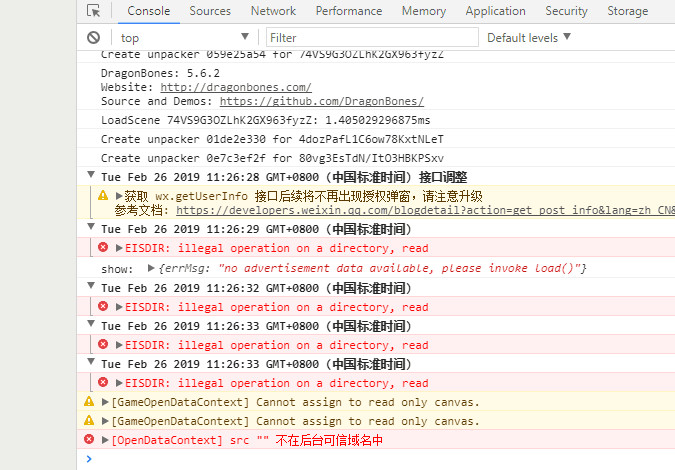Screen dimensions: 675x470
Task: Click the console prompt input line
Action: [380, 459]
